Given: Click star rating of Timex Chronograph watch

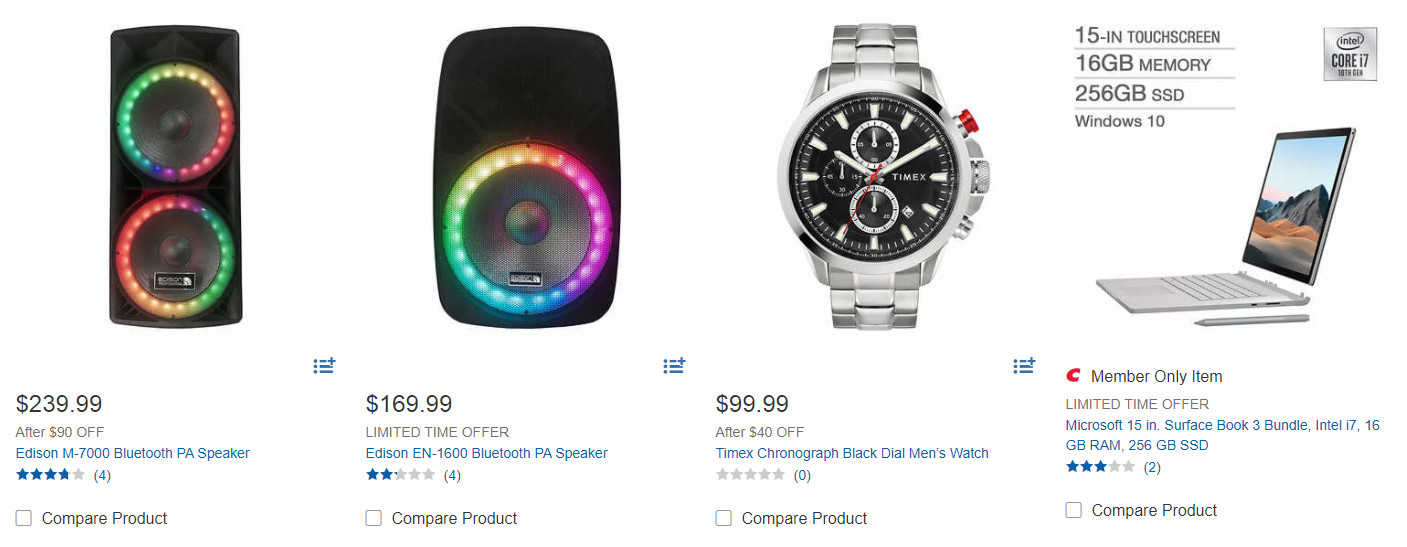Looking at the screenshot, I should [750, 475].
